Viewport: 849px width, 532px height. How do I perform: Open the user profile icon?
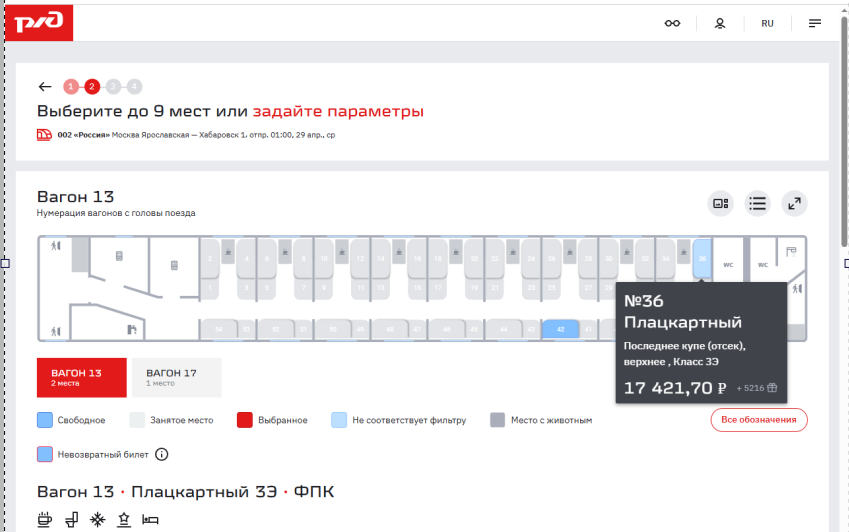point(719,23)
